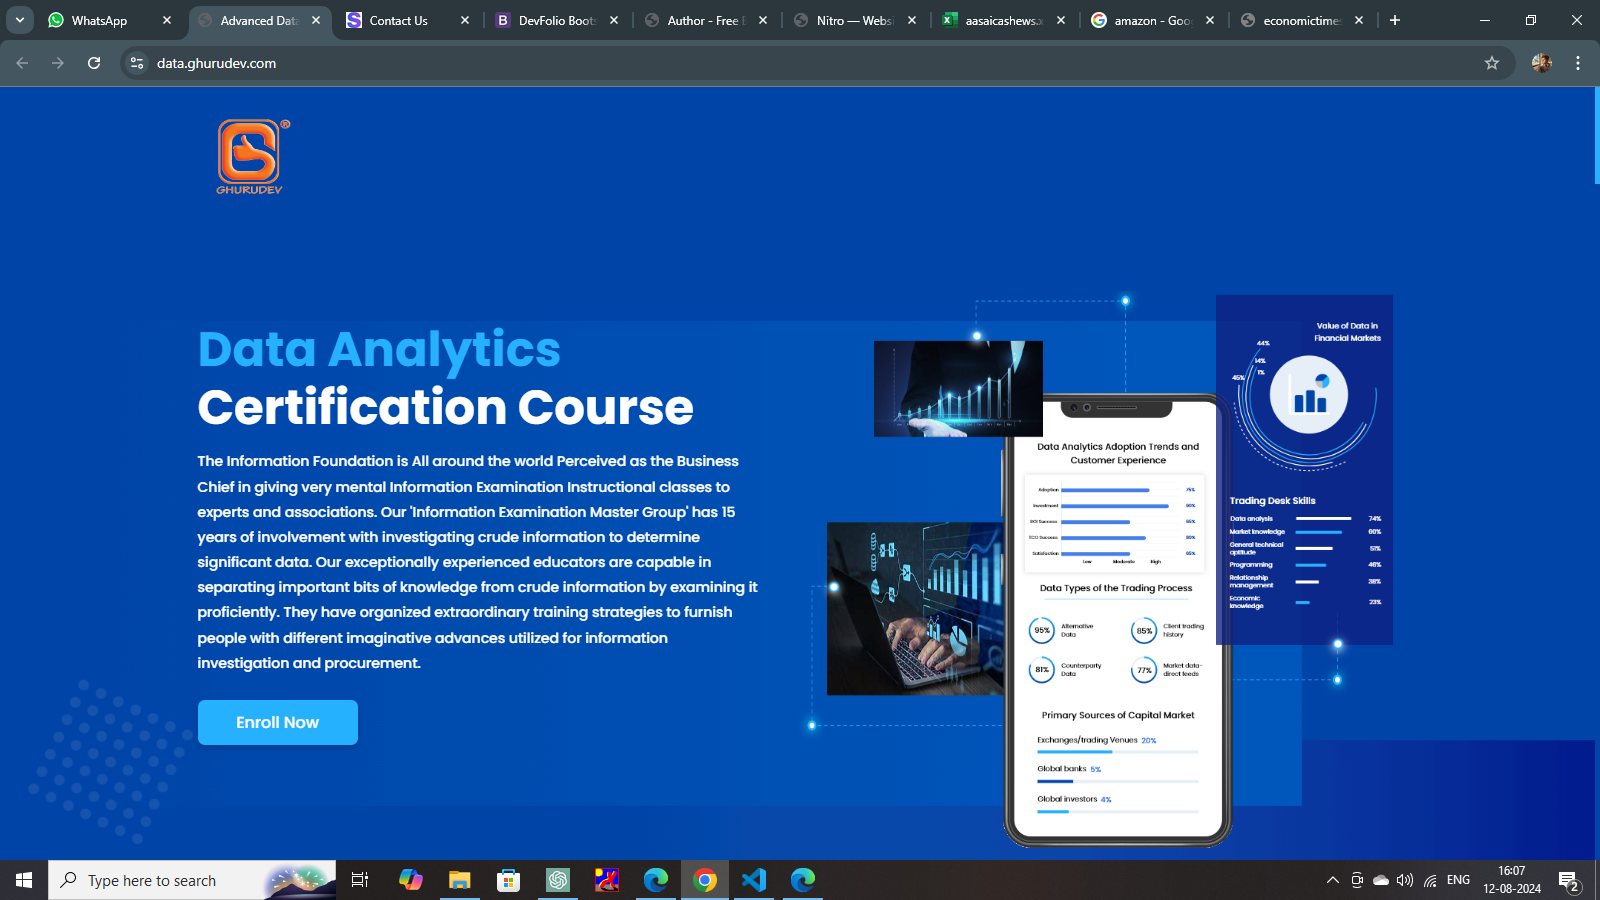Bookmark this page with the star icon
The height and width of the screenshot is (900, 1600).
(1492, 63)
